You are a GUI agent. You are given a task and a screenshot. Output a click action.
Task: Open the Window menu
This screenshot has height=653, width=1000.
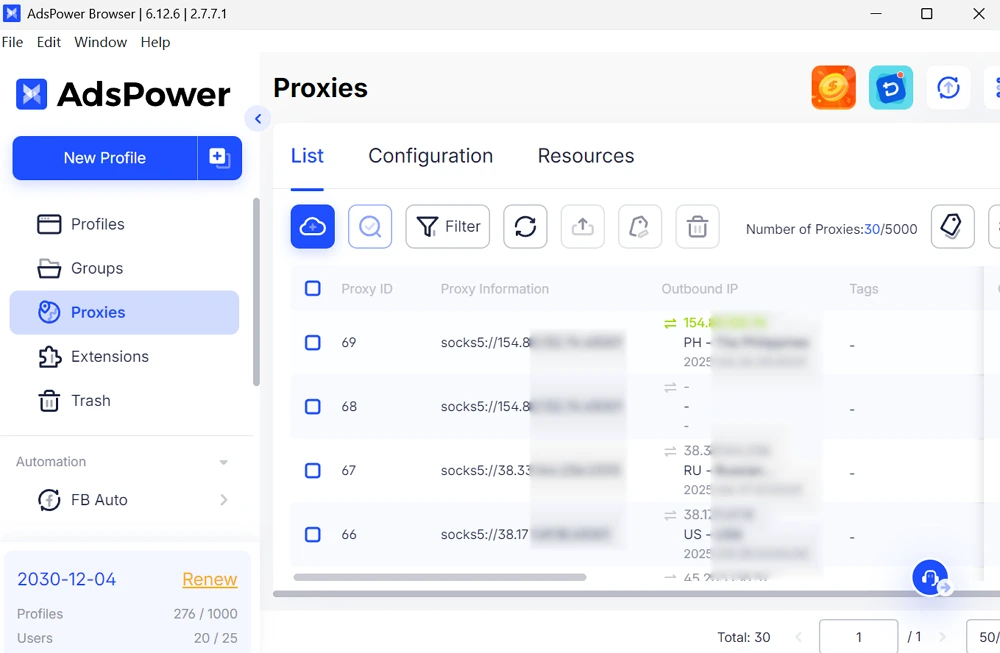(x=100, y=42)
